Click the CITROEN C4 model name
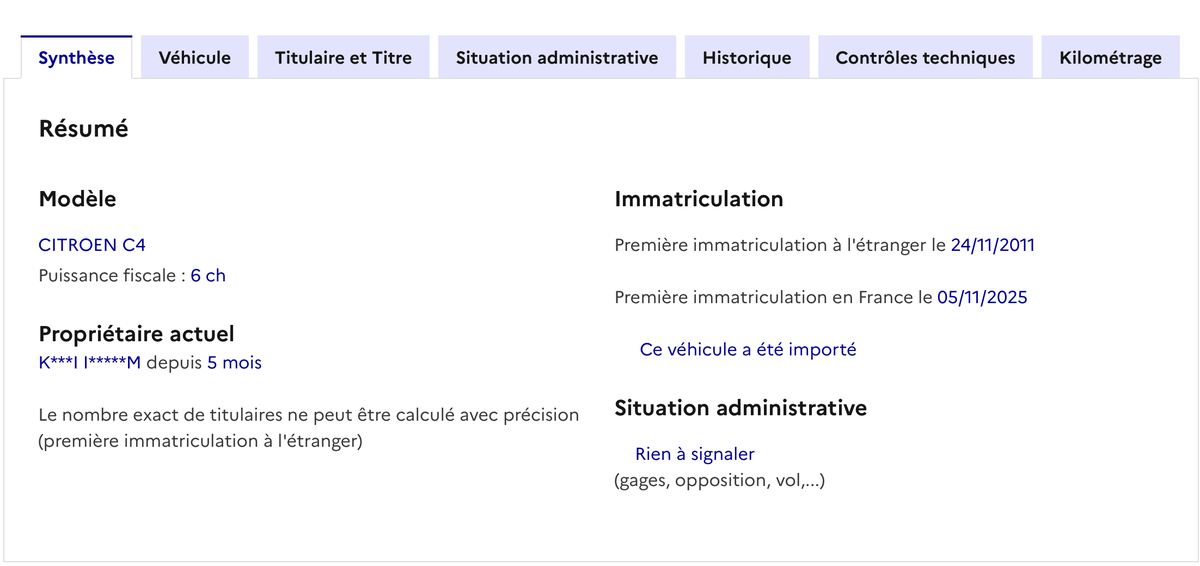The width and height of the screenshot is (1200, 566). click(x=92, y=245)
